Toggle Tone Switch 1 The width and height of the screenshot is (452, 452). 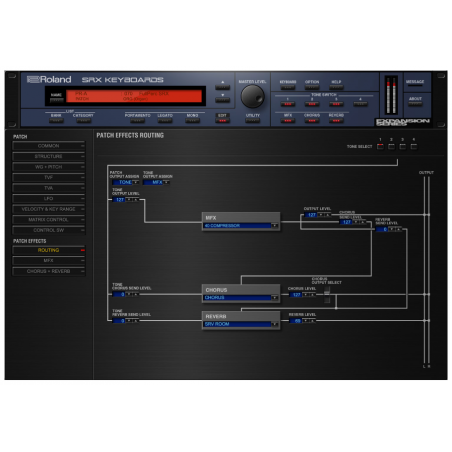coord(288,104)
